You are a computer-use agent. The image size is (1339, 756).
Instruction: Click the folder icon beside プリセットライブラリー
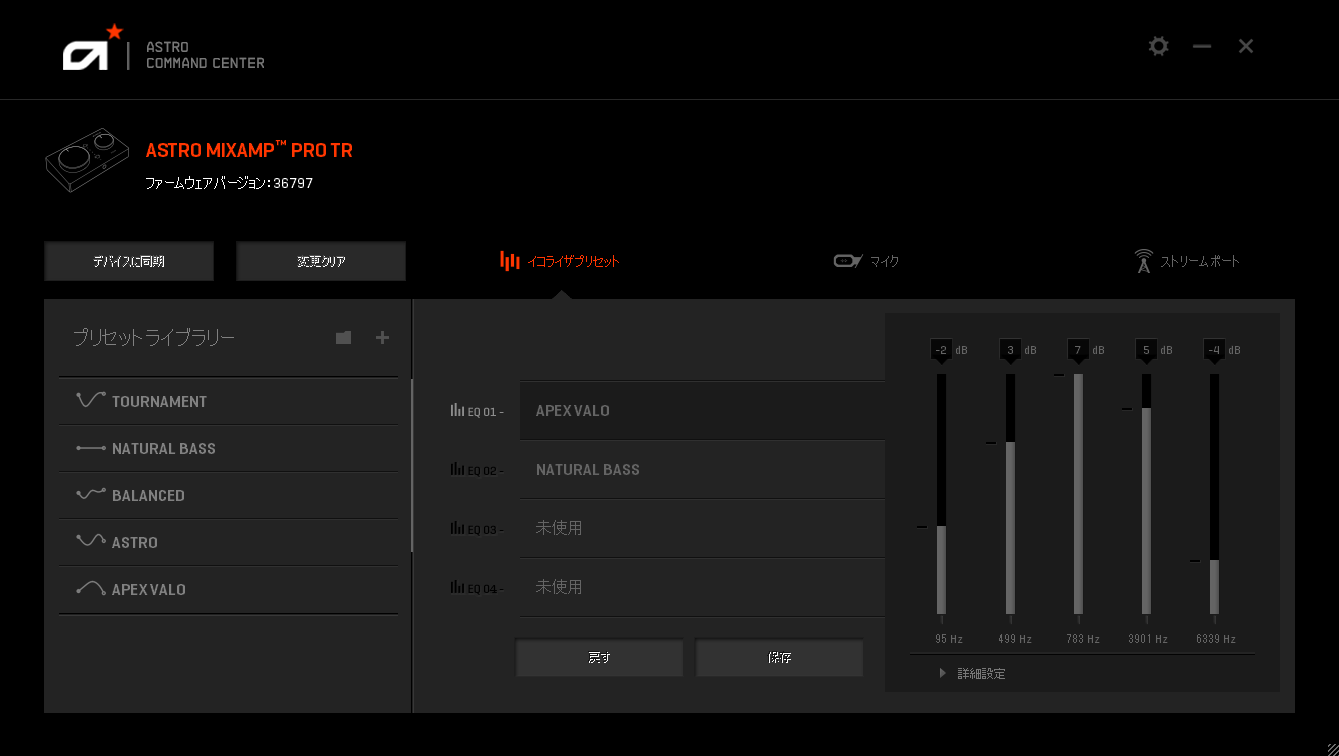(x=343, y=338)
